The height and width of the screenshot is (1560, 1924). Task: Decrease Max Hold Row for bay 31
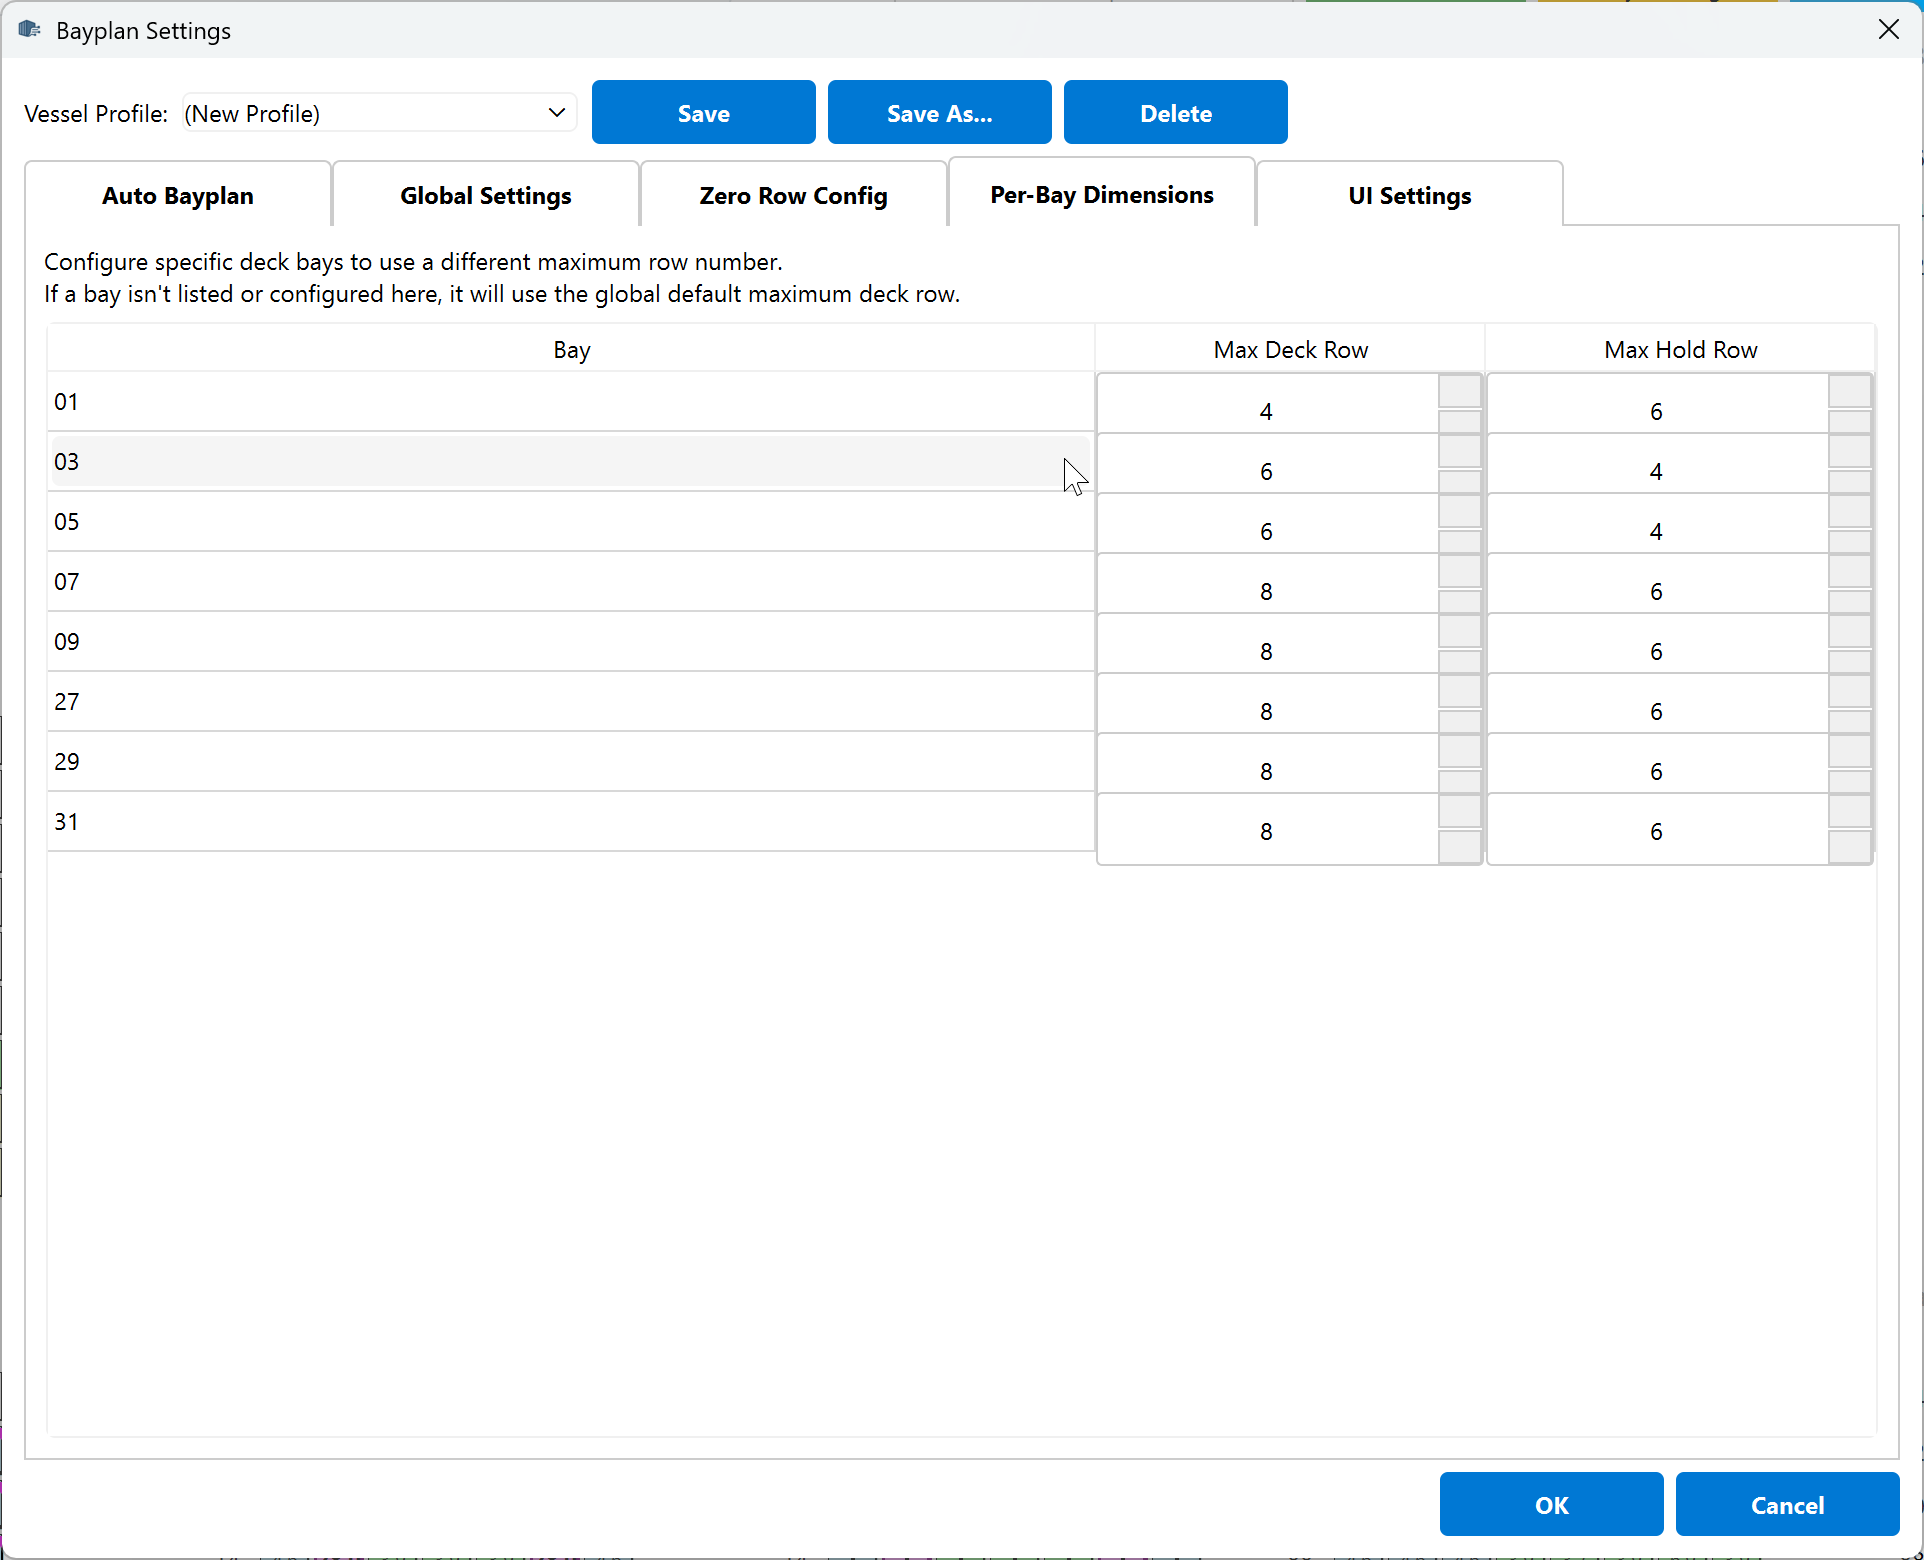click(x=1850, y=847)
